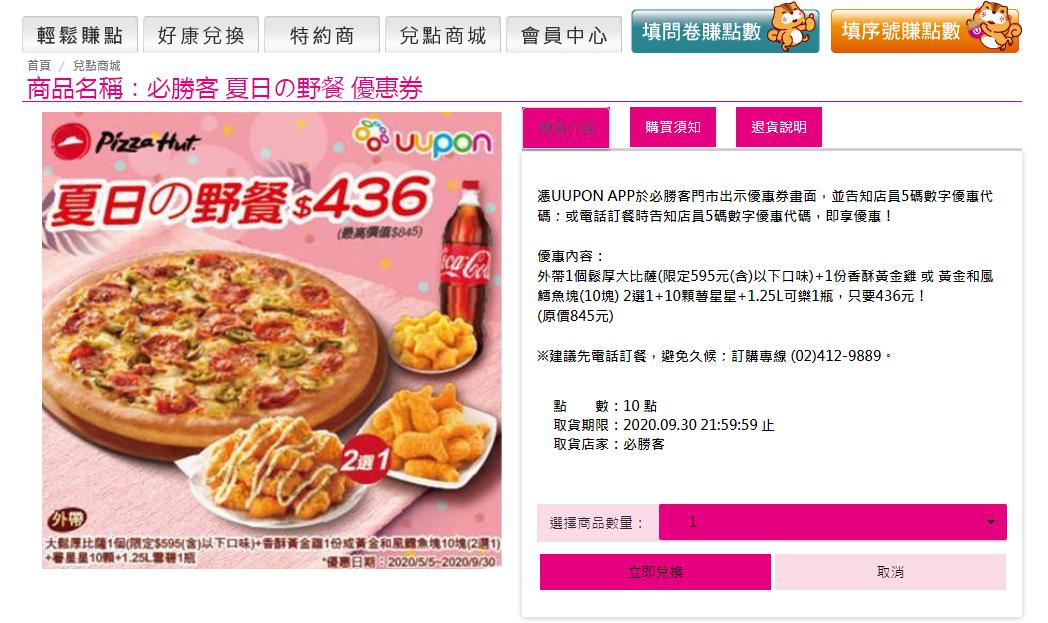1048x623 pixels.
Task: Click the tiger mascot on teal banner
Action: (791, 27)
